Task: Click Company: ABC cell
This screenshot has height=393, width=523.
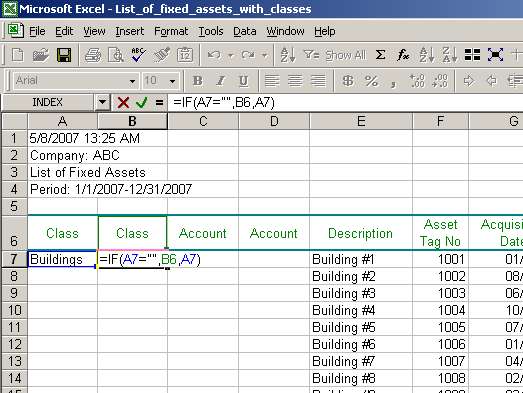Action: point(62,155)
